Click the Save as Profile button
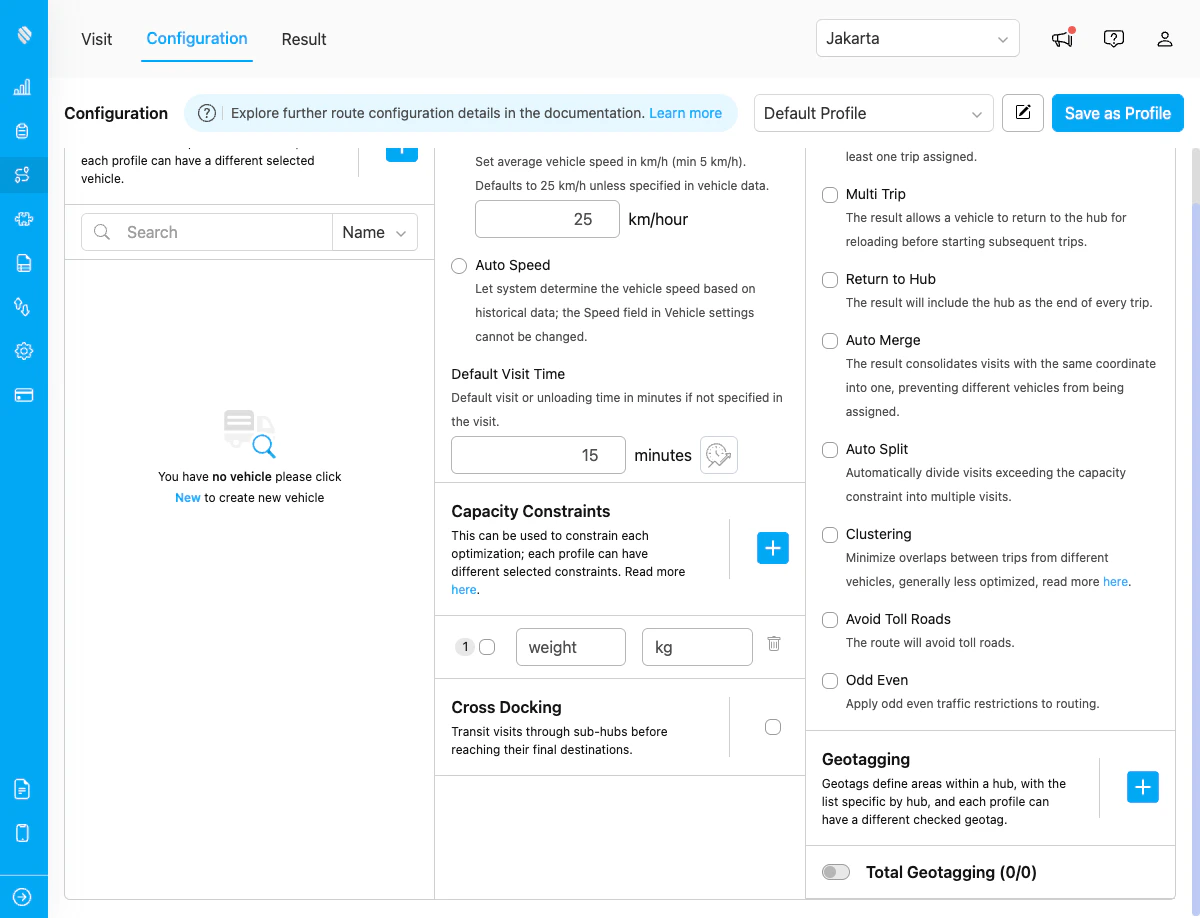Screen dimensions: 1200x918 pos(1117,113)
